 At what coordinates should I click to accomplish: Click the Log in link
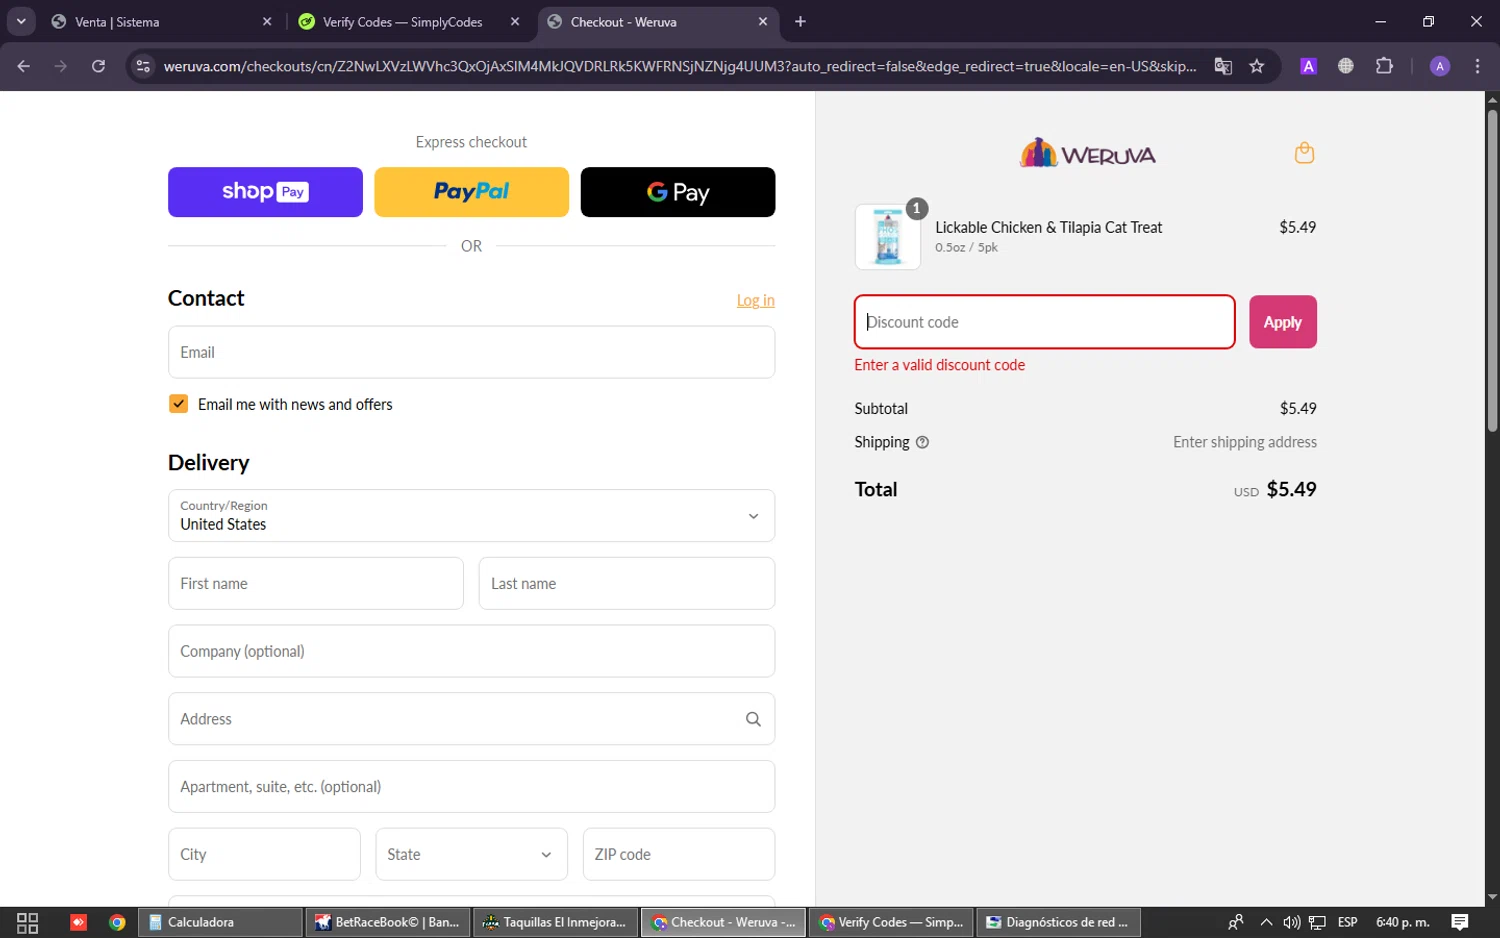coord(756,300)
